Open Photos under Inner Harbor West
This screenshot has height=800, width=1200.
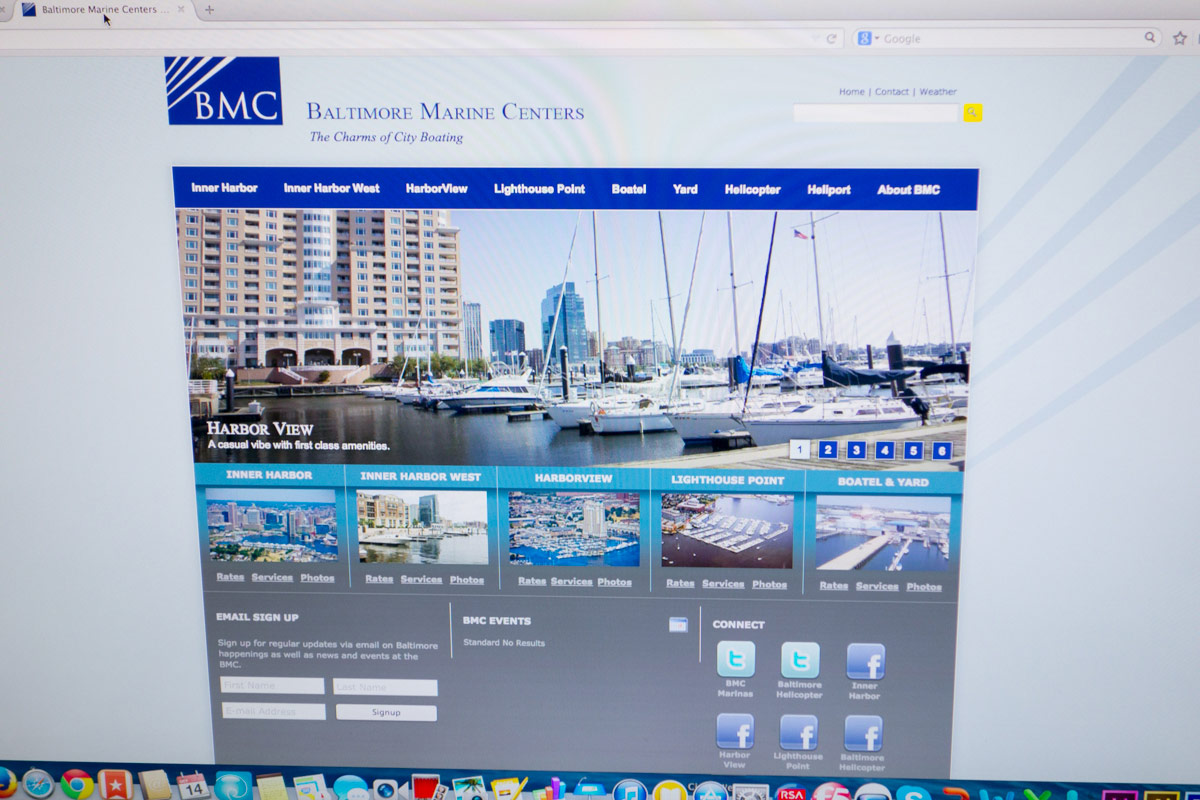[466, 580]
